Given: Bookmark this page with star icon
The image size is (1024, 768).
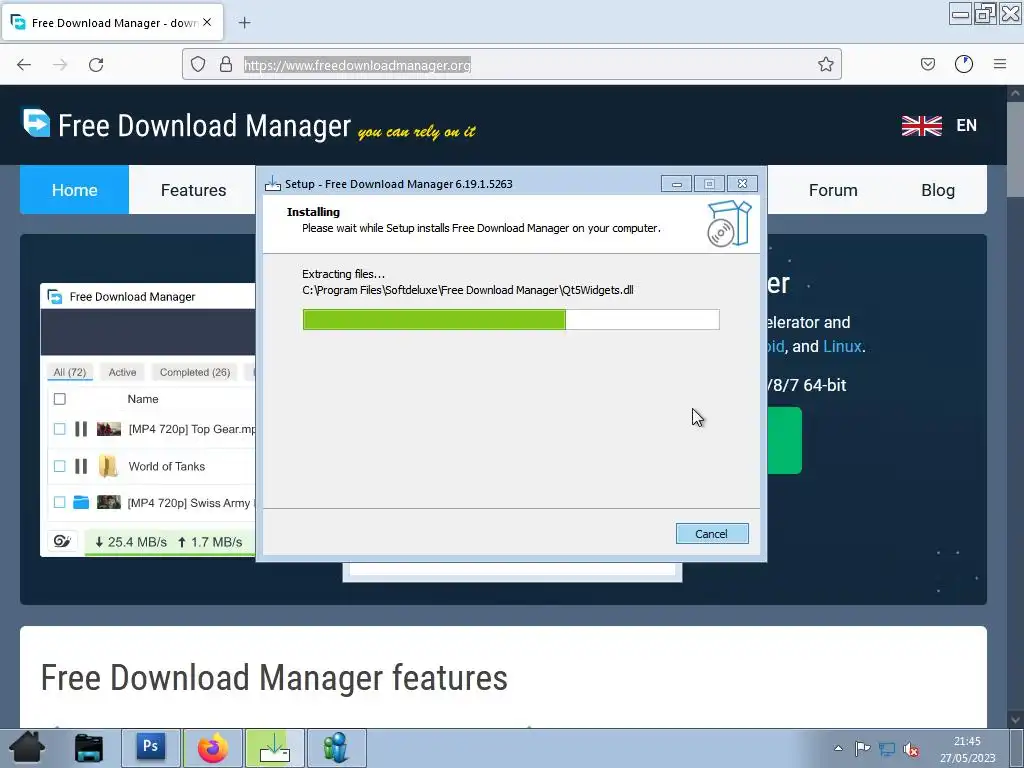Looking at the screenshot, I should (825, 64).
